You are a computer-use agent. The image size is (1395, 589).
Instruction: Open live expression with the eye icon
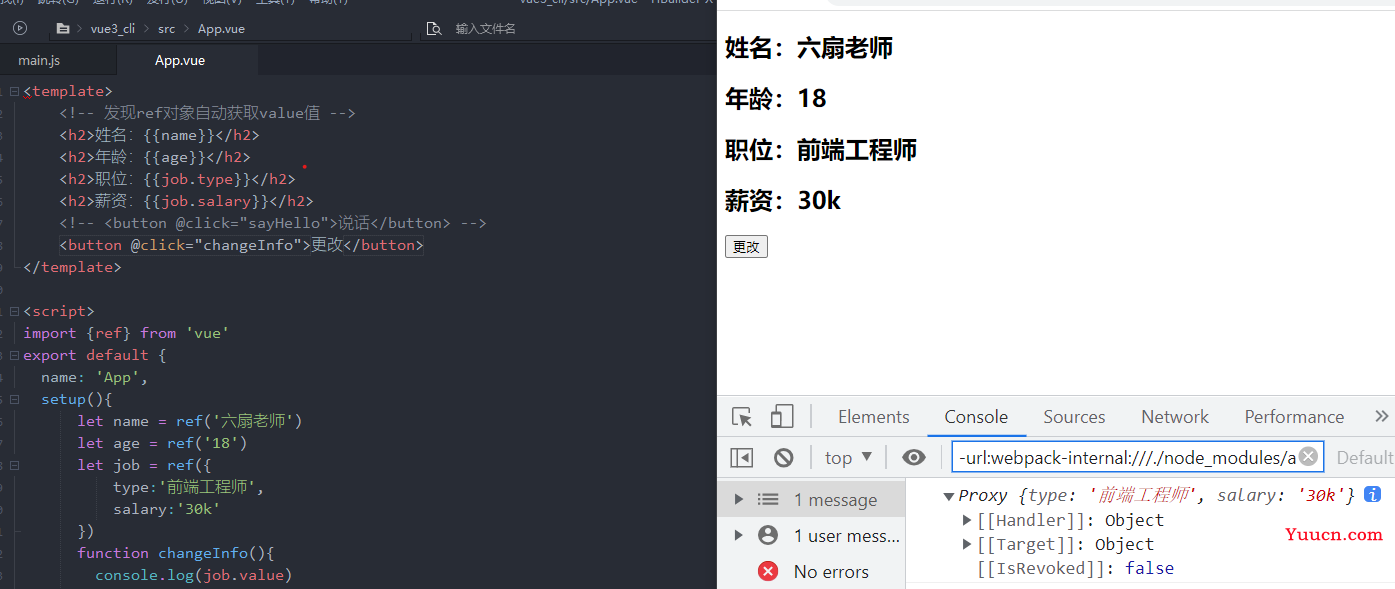tap(914, 458)
